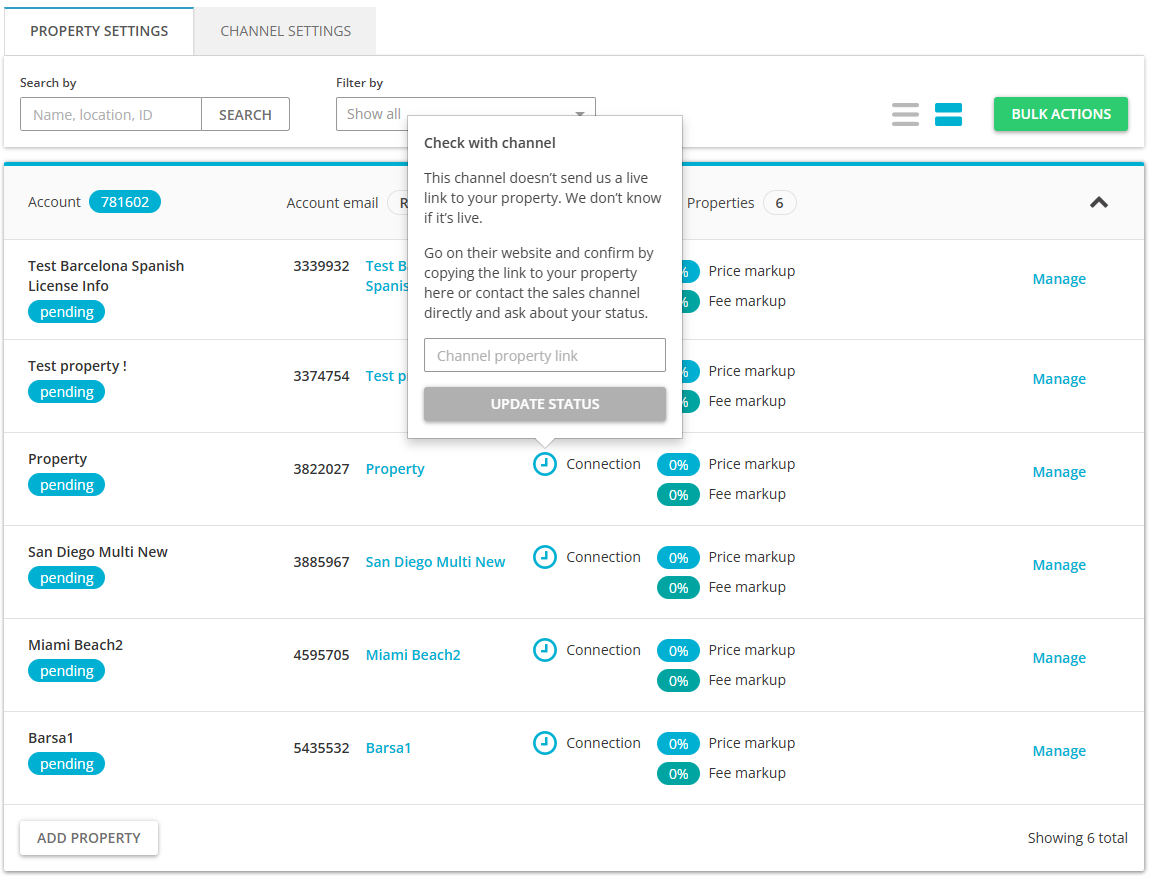Viewport: 1149px width, 876px height.
Task: Click Barsa1 0% fee markup badge
Action: point(679,774)
